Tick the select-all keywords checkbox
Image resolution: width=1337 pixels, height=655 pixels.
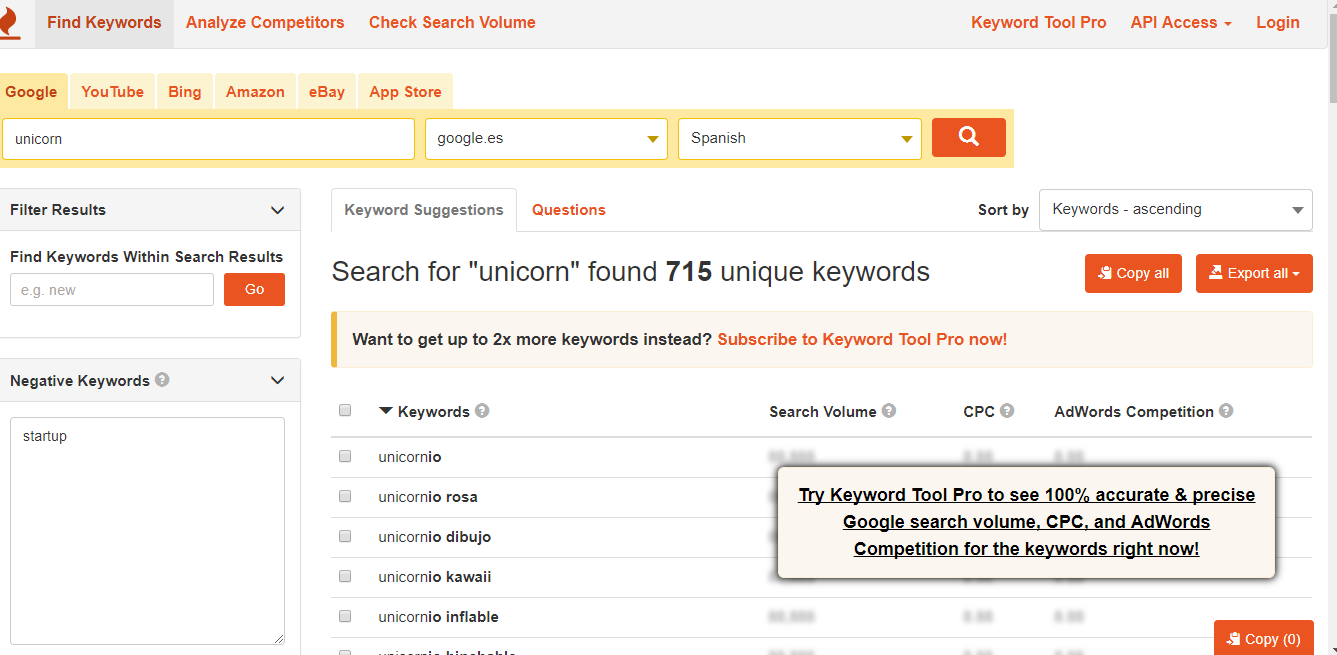pyautogui.click(x=345, y=410)
